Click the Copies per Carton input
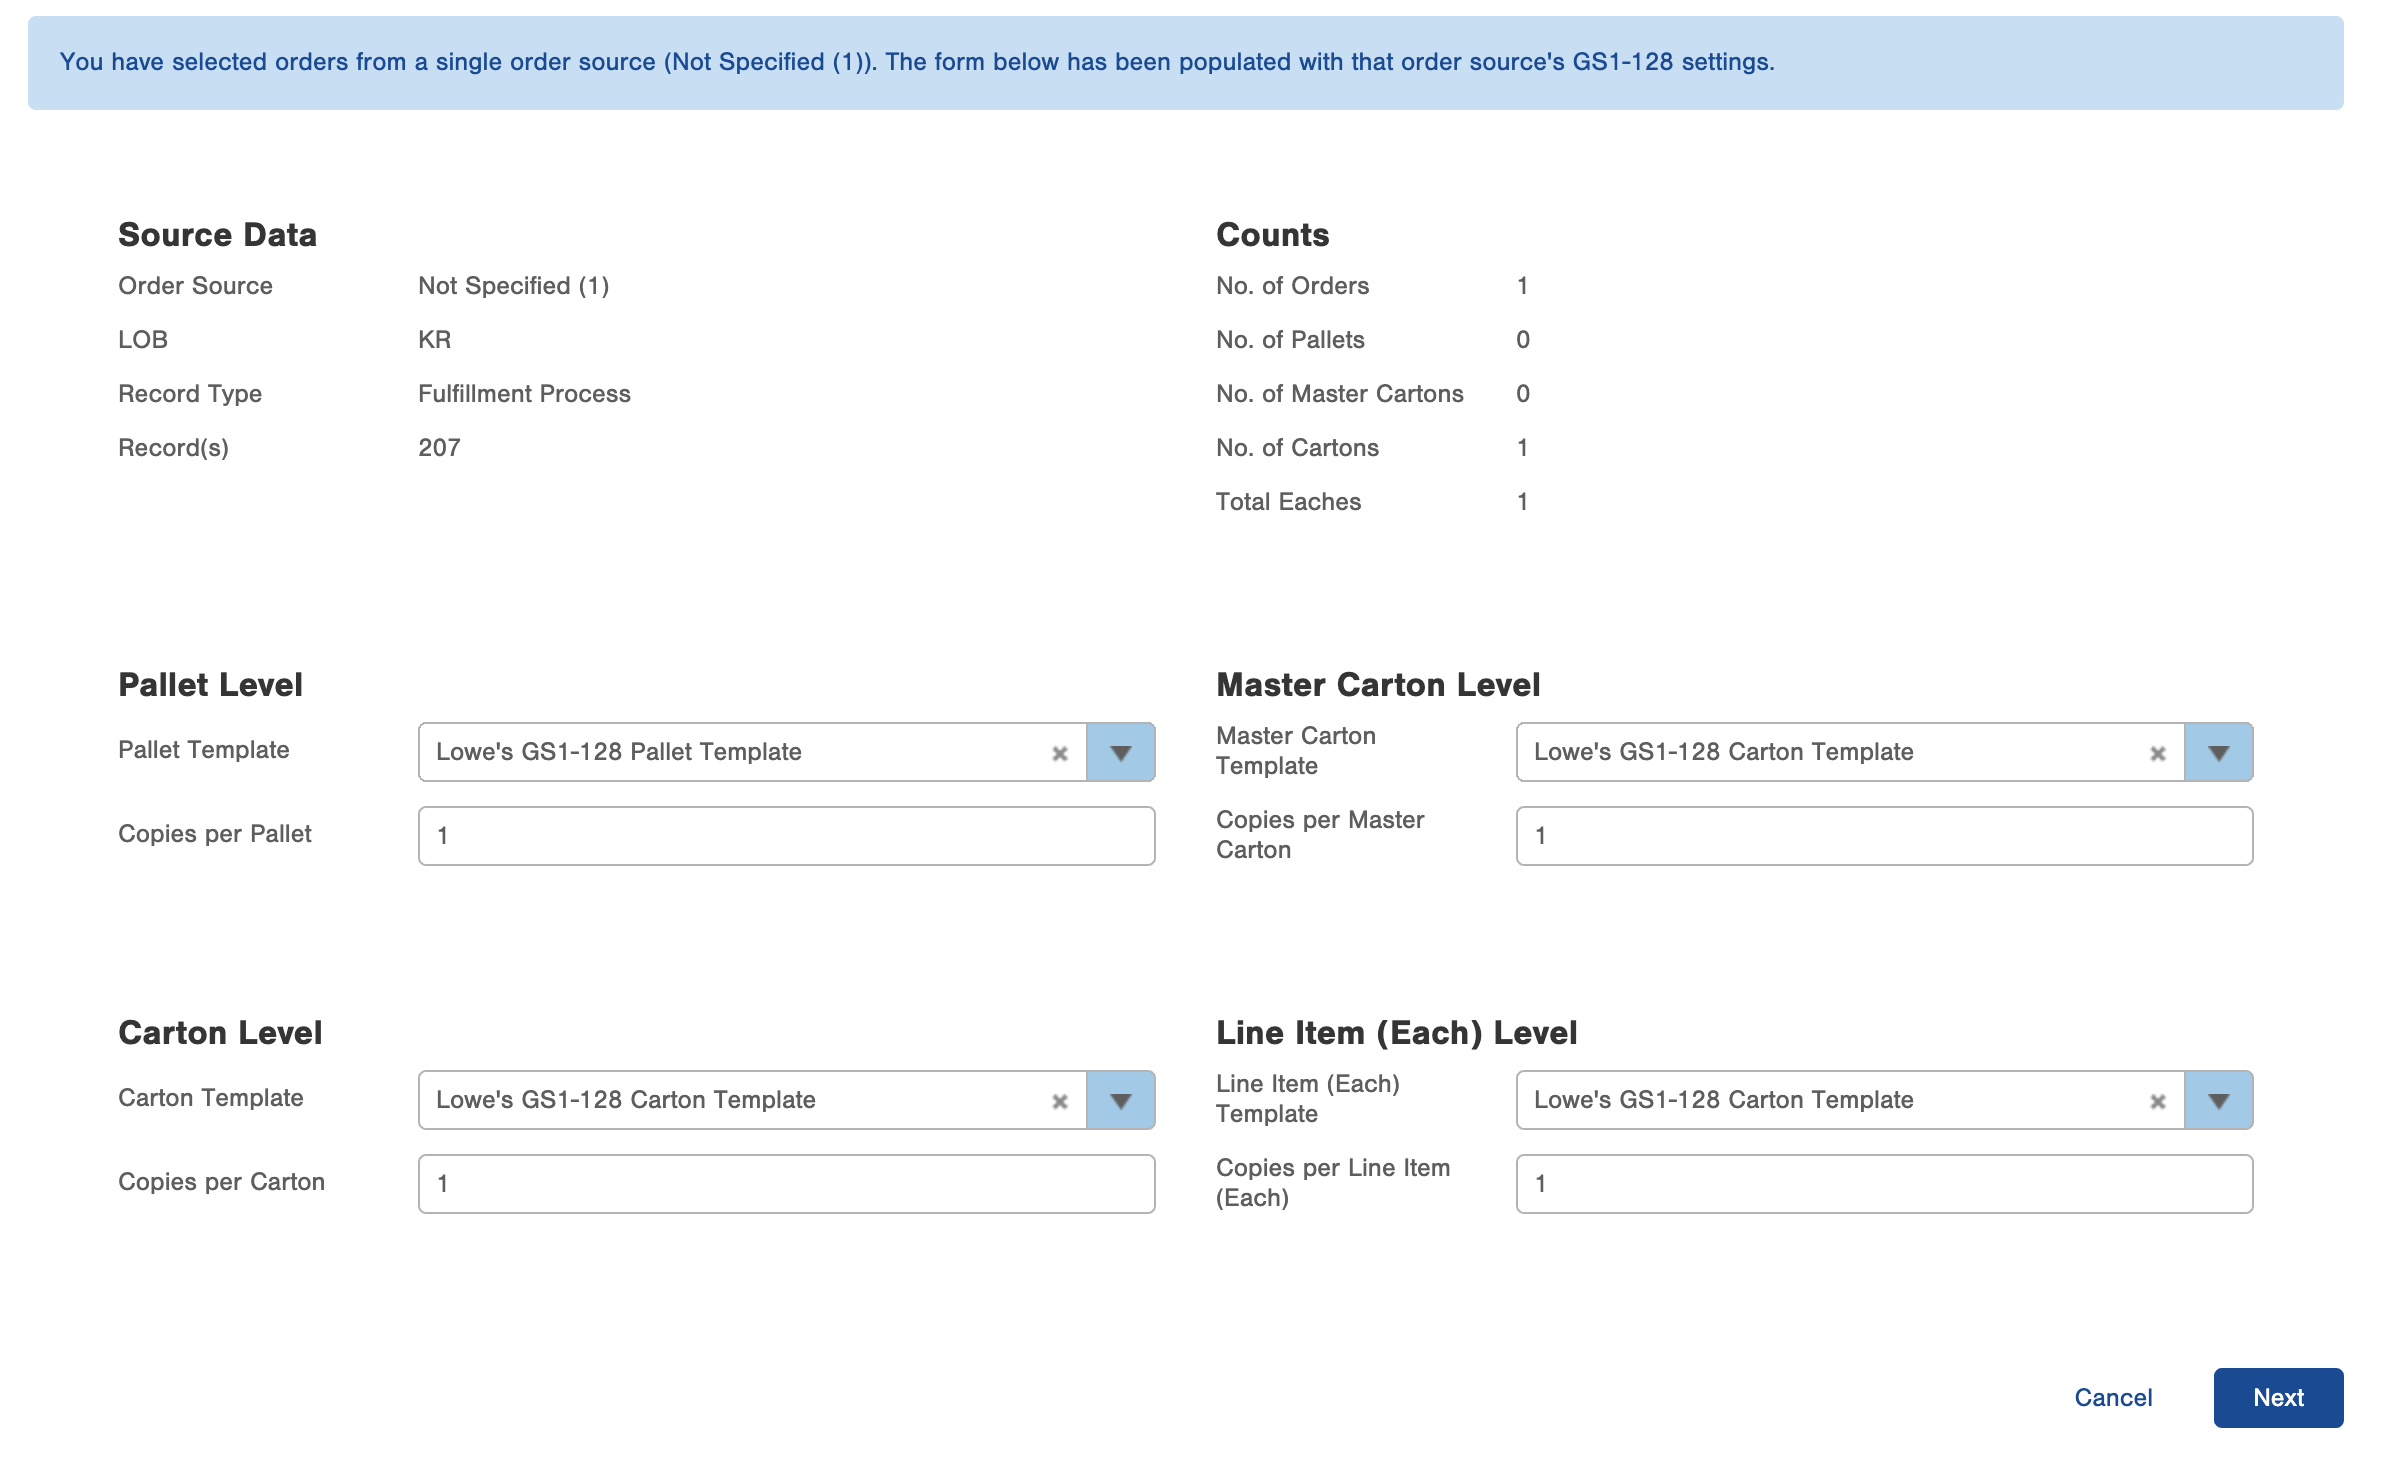2404x1464 pixels. point(786,1184)
